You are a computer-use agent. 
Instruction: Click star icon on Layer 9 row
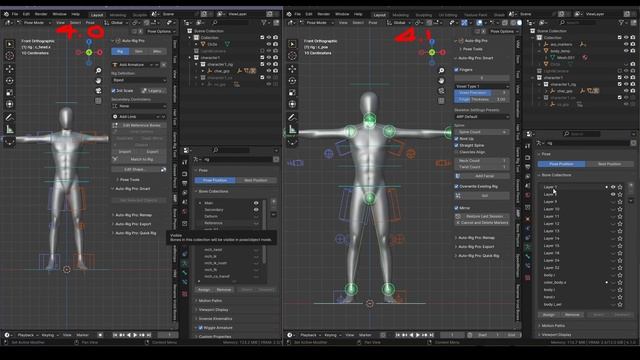[620, 202]
